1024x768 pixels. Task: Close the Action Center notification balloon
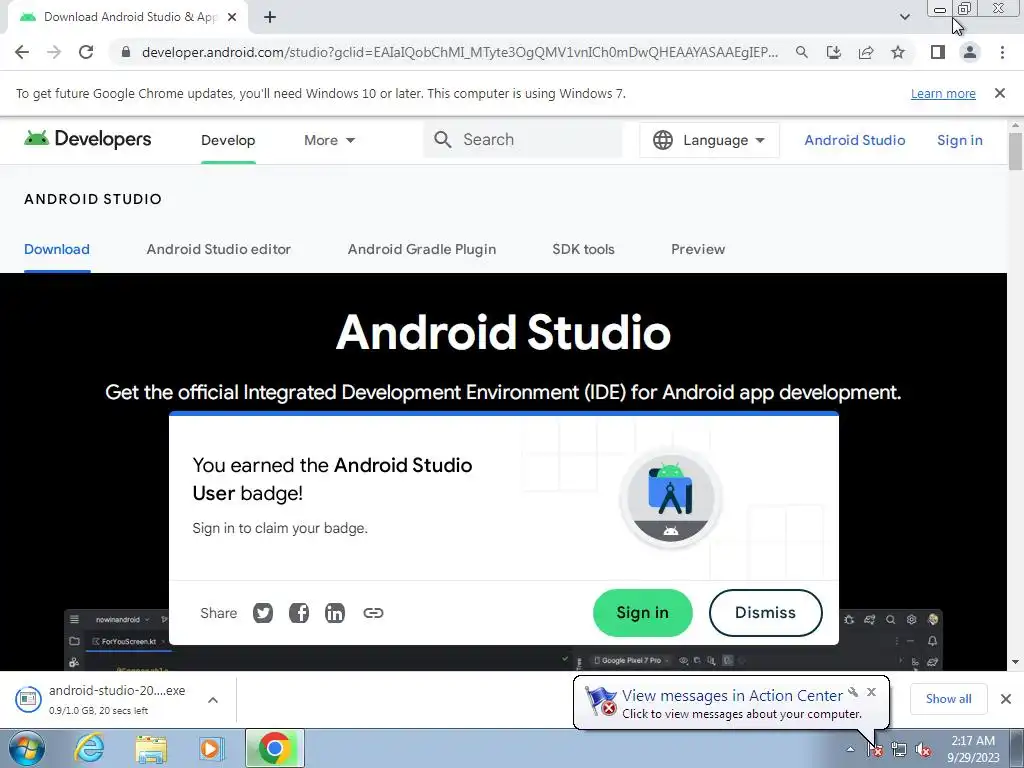871,692
